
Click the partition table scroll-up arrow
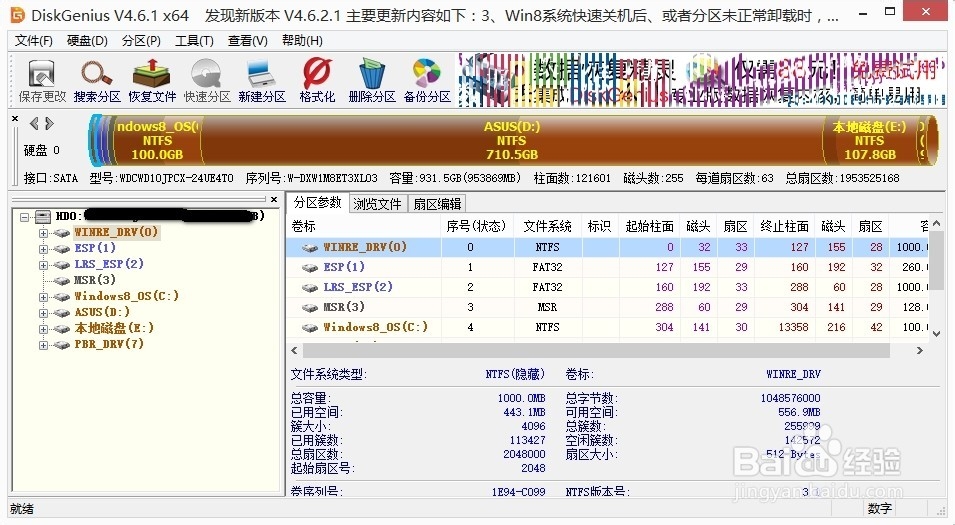(x=937, y=224)
